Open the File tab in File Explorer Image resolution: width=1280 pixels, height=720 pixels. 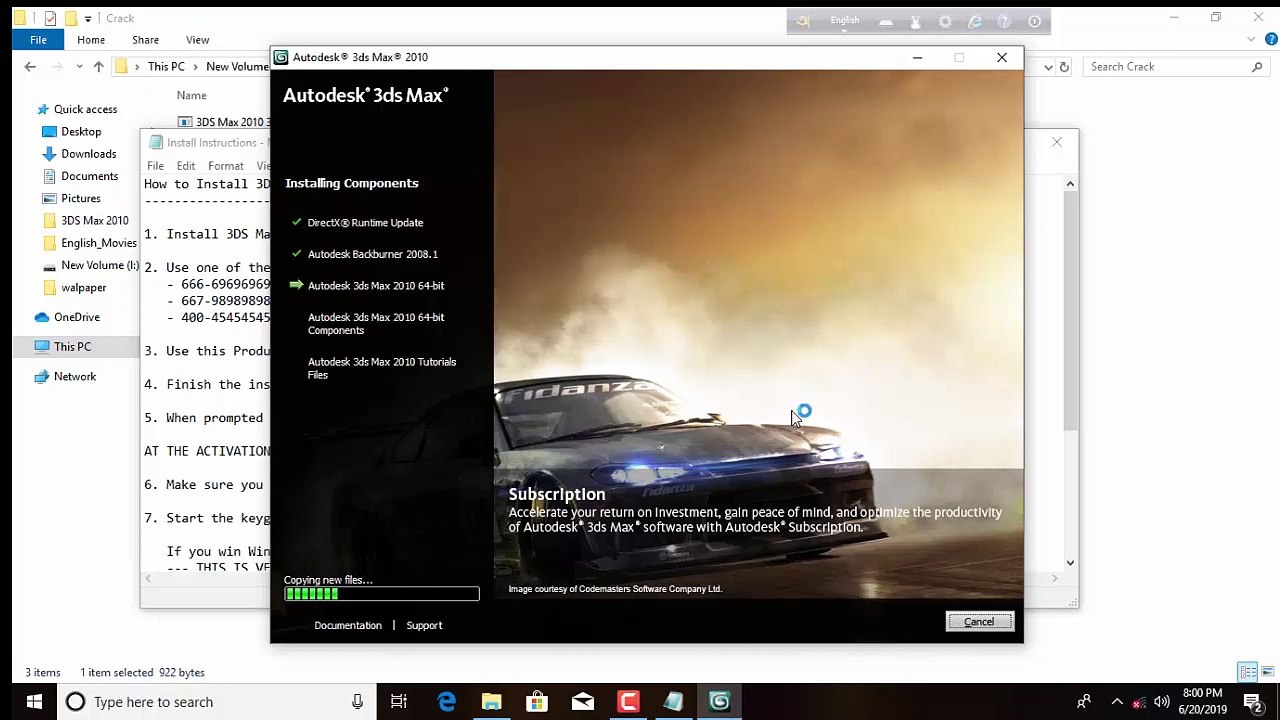[x=38, y=40]
